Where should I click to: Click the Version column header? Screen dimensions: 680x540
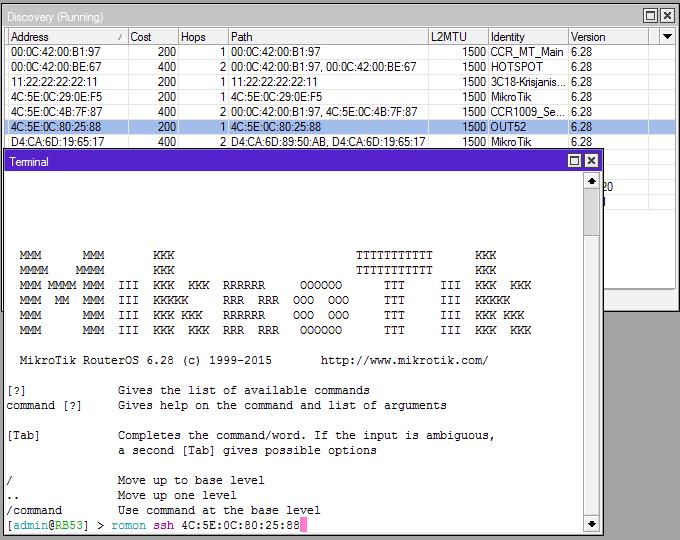(x=608, y=37)
